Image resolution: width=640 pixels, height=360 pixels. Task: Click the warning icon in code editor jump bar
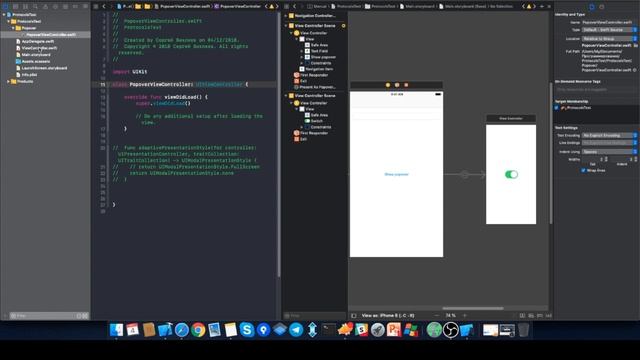click(271, 7)
